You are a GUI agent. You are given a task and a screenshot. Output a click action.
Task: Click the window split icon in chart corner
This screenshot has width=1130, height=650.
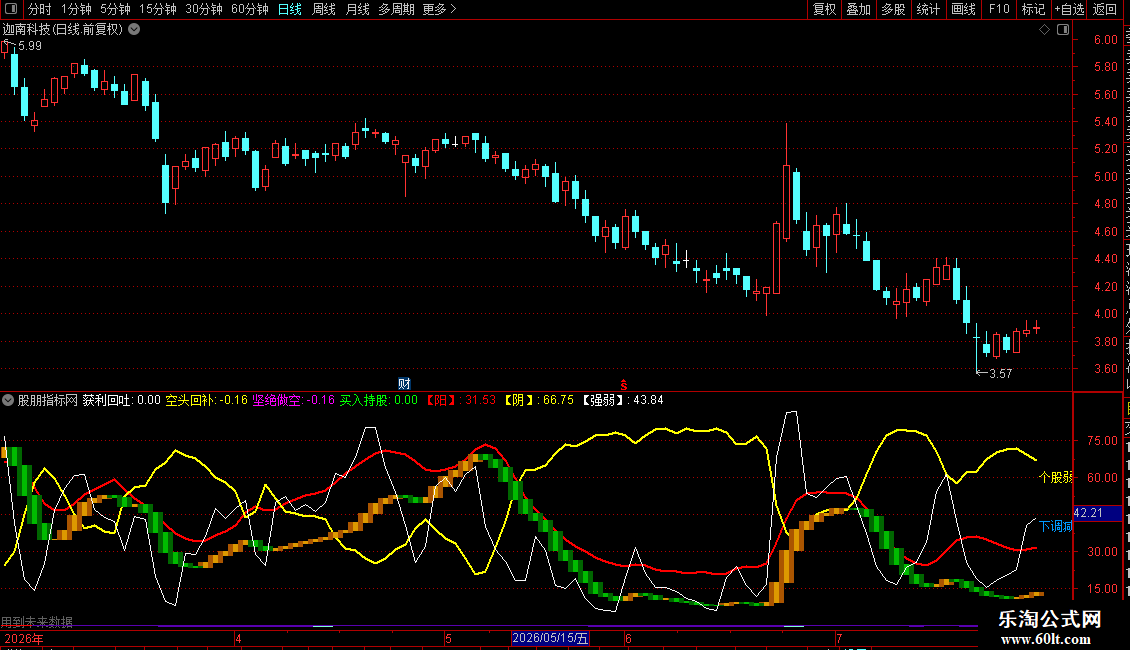click(1063, 30)
